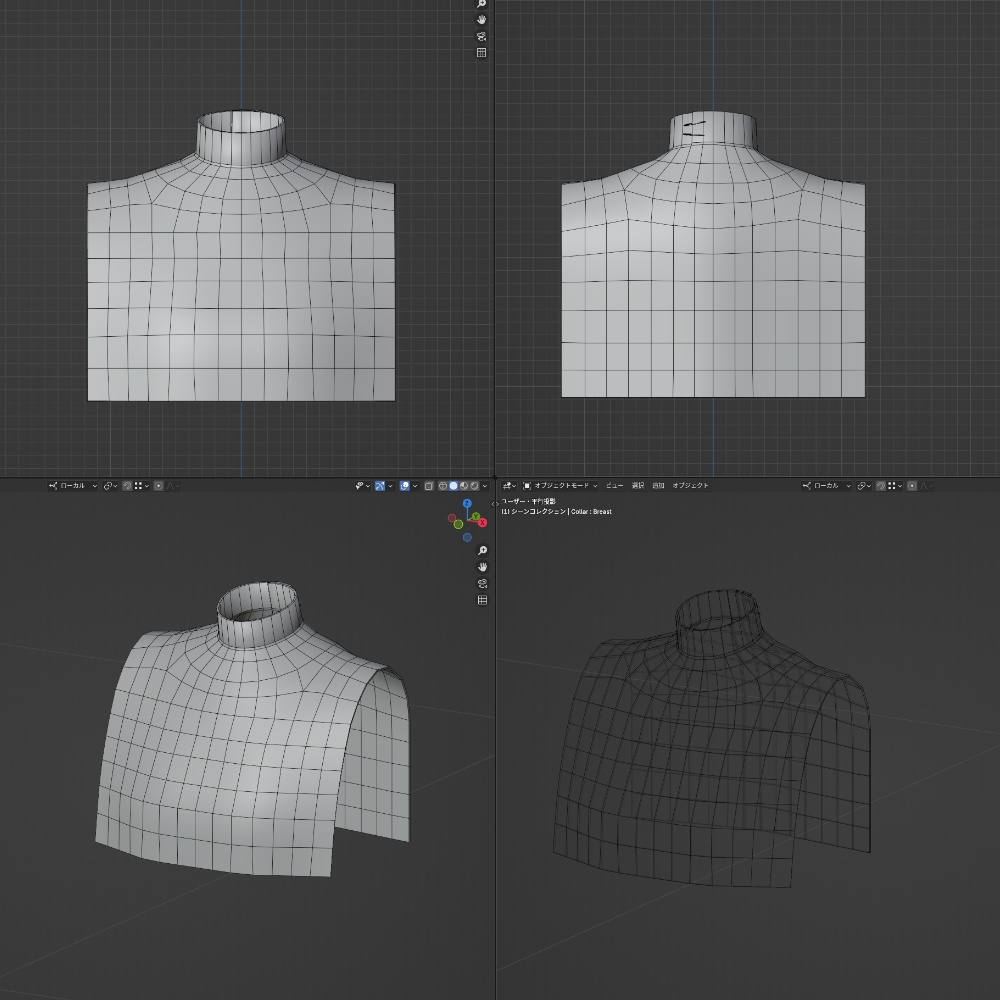Toggle snapping magnet in the bottom-right viewport header
The width and height of the screenshot is (1000, 1000).
pos(881,485)
